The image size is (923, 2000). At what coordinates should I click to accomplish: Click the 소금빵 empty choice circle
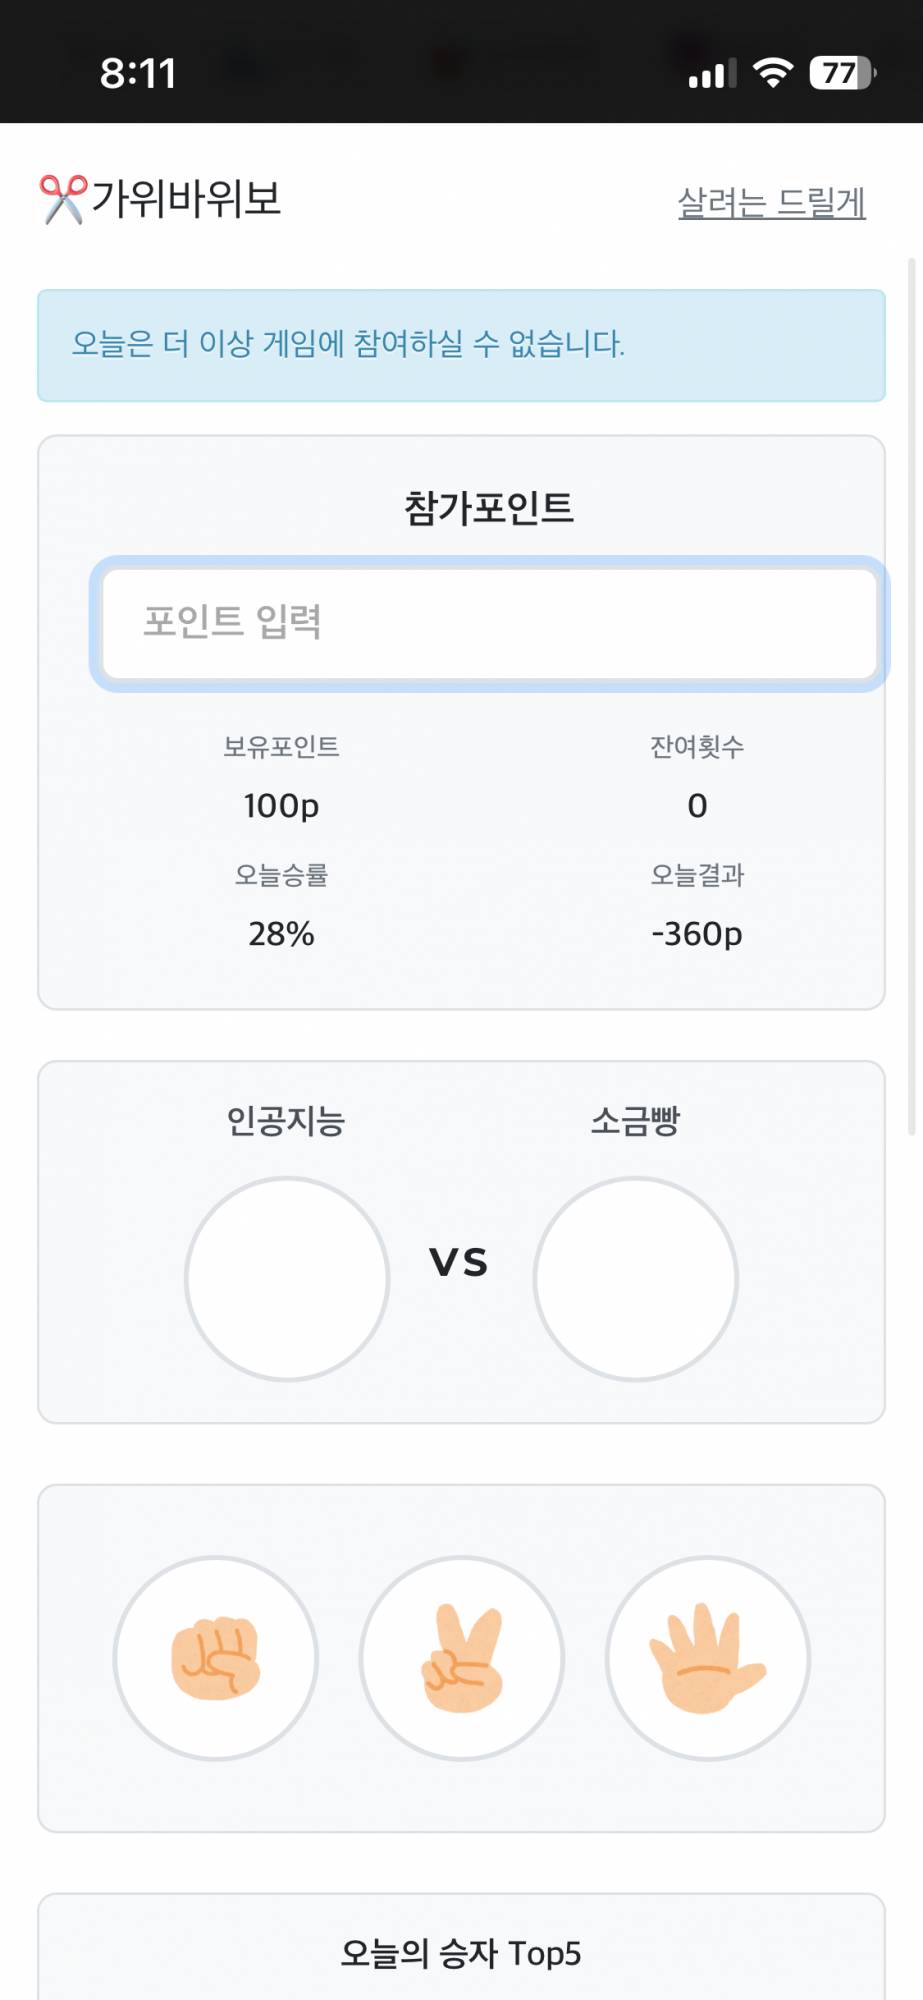pos(636,1279)
